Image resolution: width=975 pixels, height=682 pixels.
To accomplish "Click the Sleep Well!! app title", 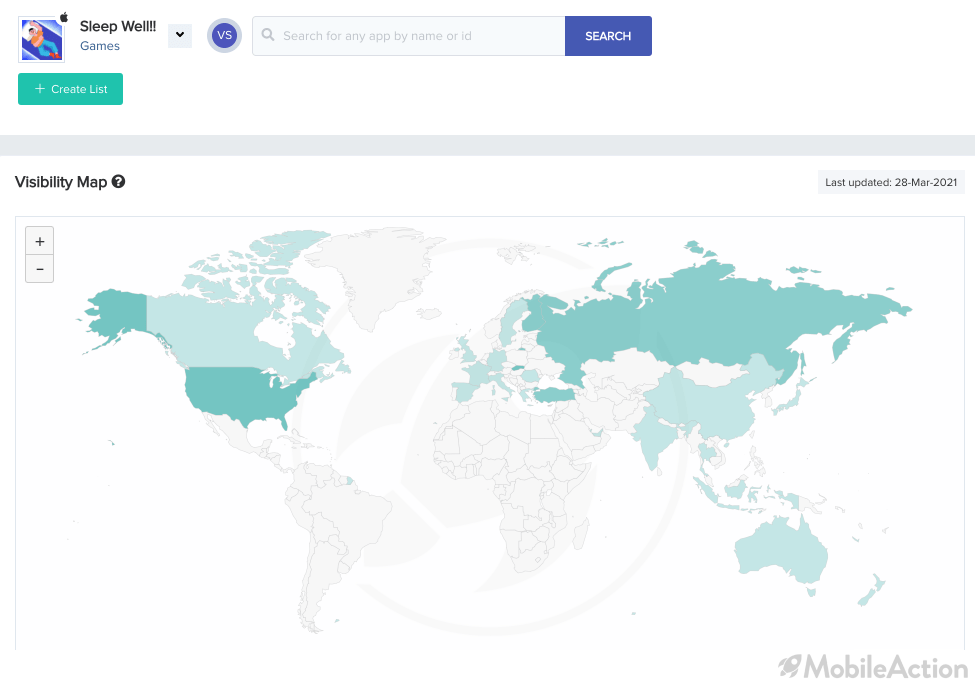I will click(118, 26).
